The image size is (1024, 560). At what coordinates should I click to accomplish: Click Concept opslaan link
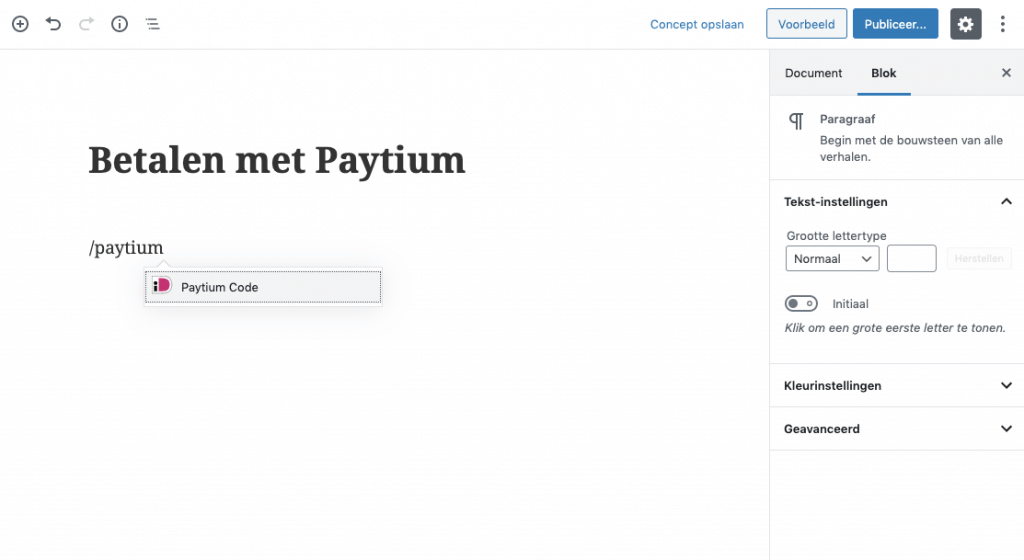[697, 24]
